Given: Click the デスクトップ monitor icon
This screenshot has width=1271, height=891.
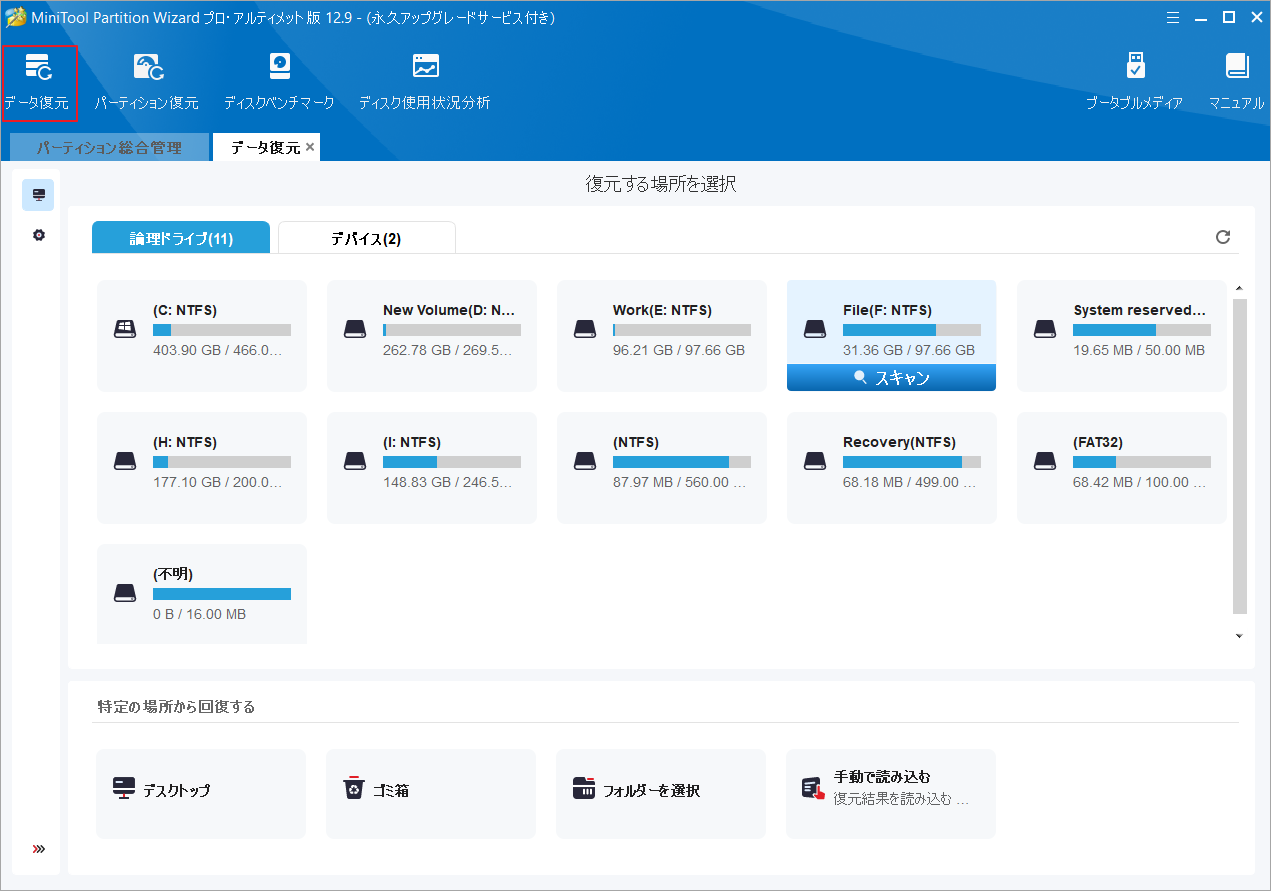Looking at the screenshot, I should click(x=124, y=788).
